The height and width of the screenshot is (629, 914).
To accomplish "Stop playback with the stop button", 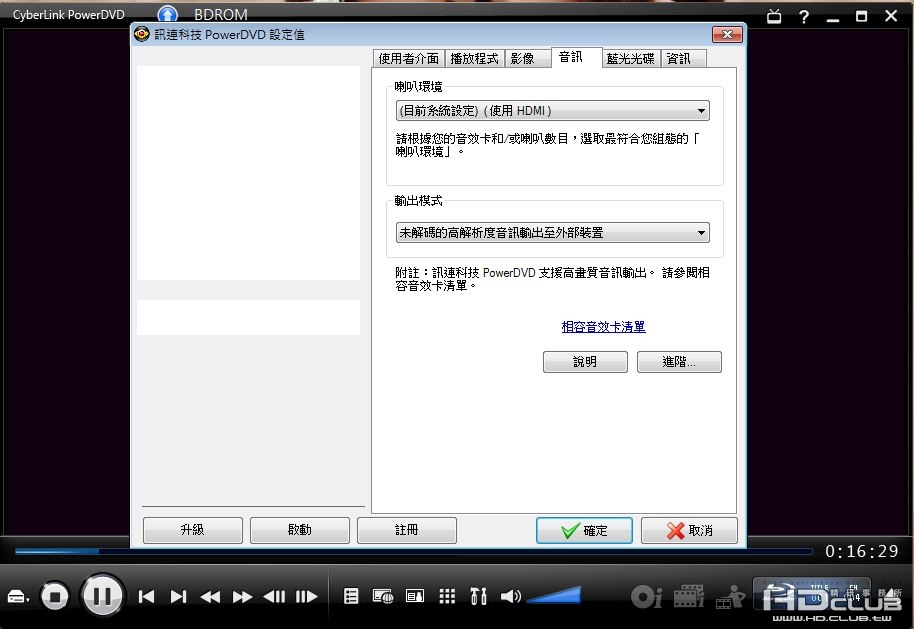I will pyautogui.click(x=55, y=596).
